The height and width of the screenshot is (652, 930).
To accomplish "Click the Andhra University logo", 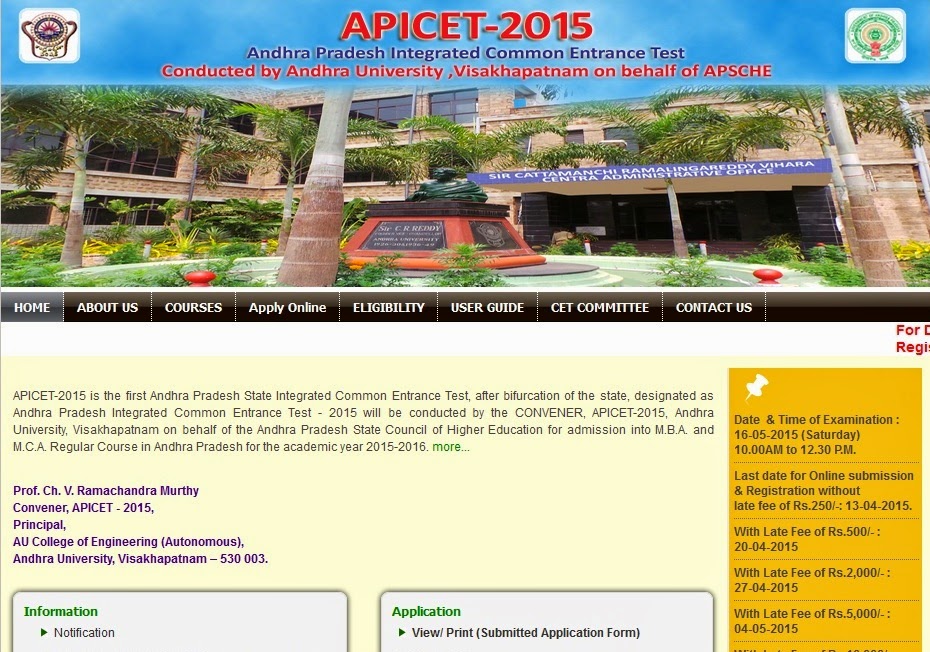I will [x=49, y=36].
